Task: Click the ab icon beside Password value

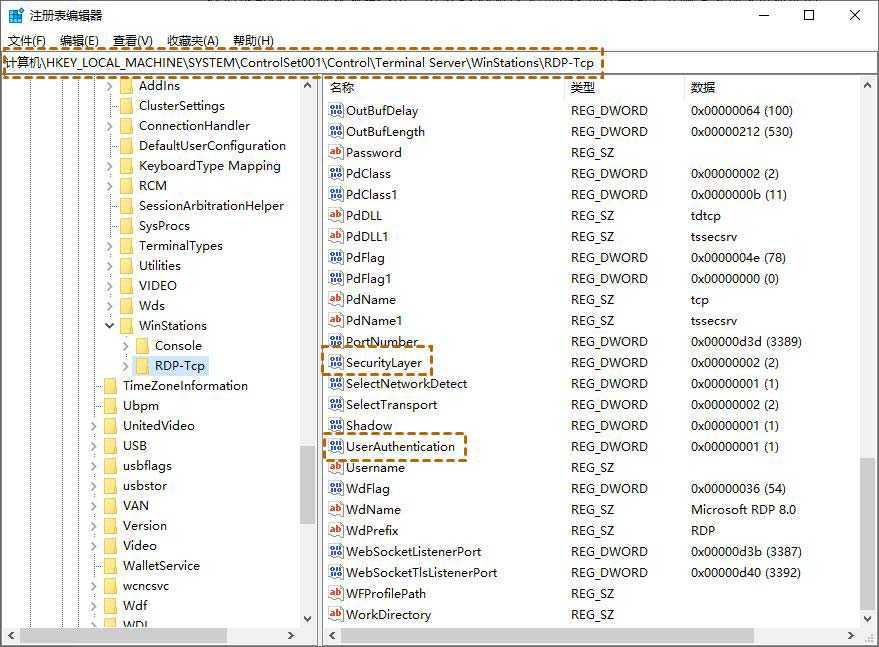Action: coord(338,152)
